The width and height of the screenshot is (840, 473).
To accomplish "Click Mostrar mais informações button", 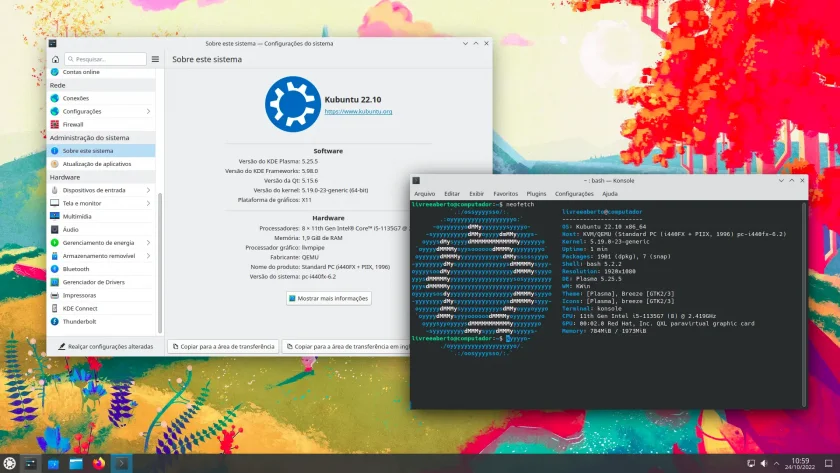I will click(328, 298).
